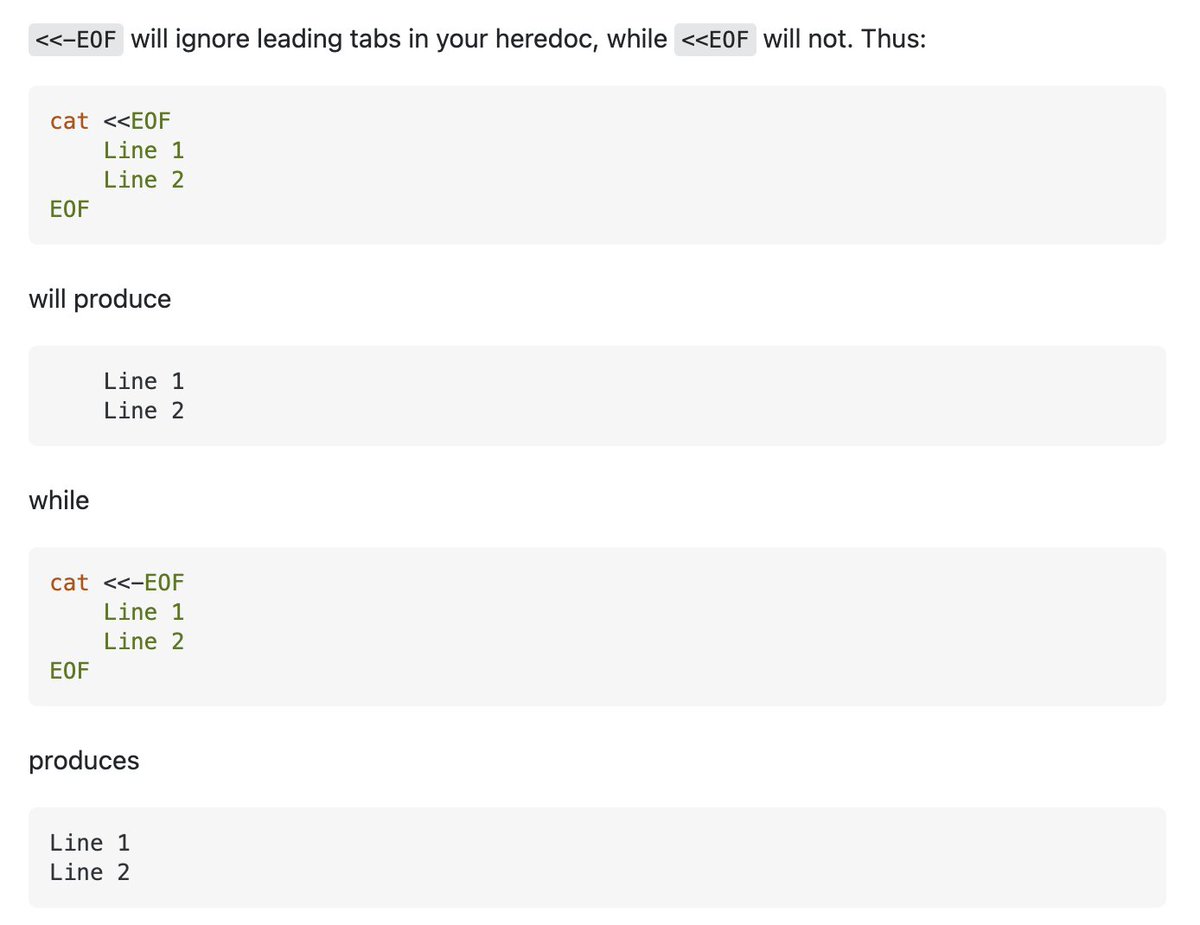
Task: Click indented 'Line 2' in first code block
Action: [x=144, y=180]
